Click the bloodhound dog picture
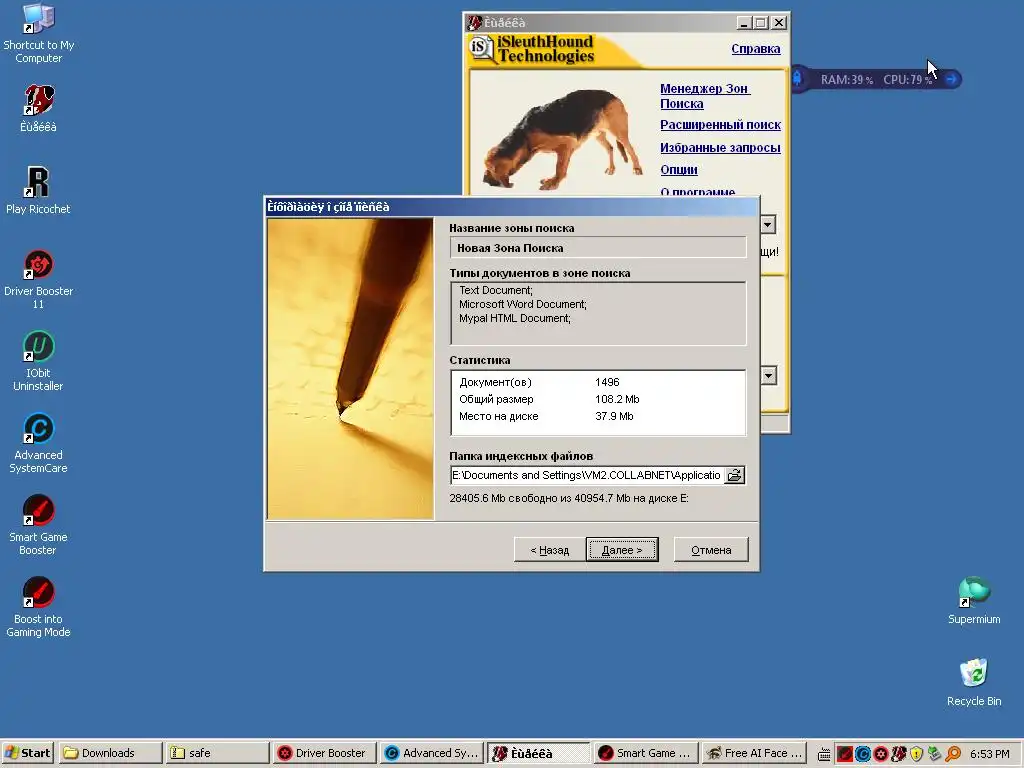 pos(563,140)
